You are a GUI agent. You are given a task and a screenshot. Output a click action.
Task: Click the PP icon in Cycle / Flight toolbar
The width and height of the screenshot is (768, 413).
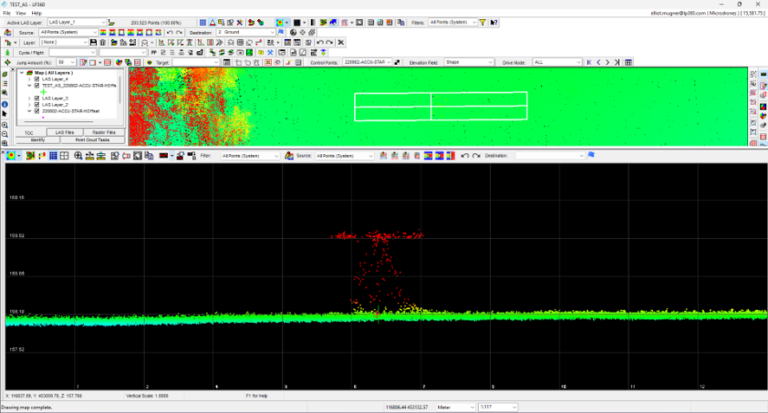[x=154, y=52]
